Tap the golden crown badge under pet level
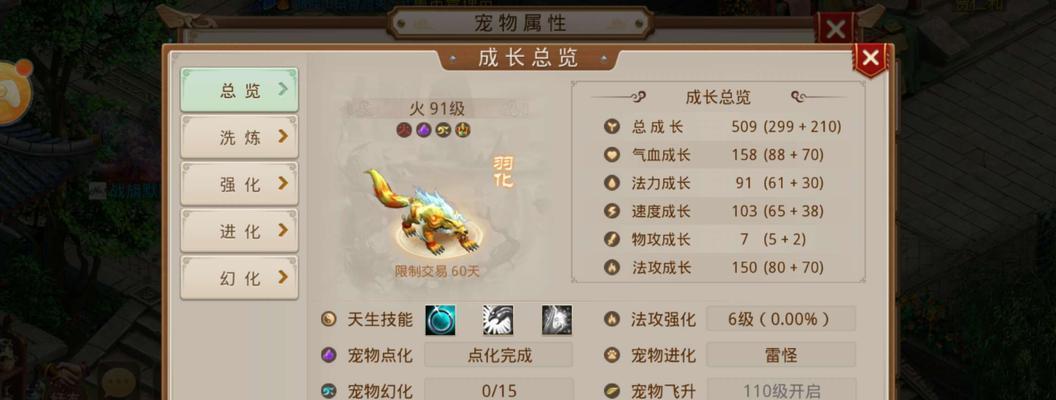The height and width of the screenshot is (400, 1056). tap(463, 131)
